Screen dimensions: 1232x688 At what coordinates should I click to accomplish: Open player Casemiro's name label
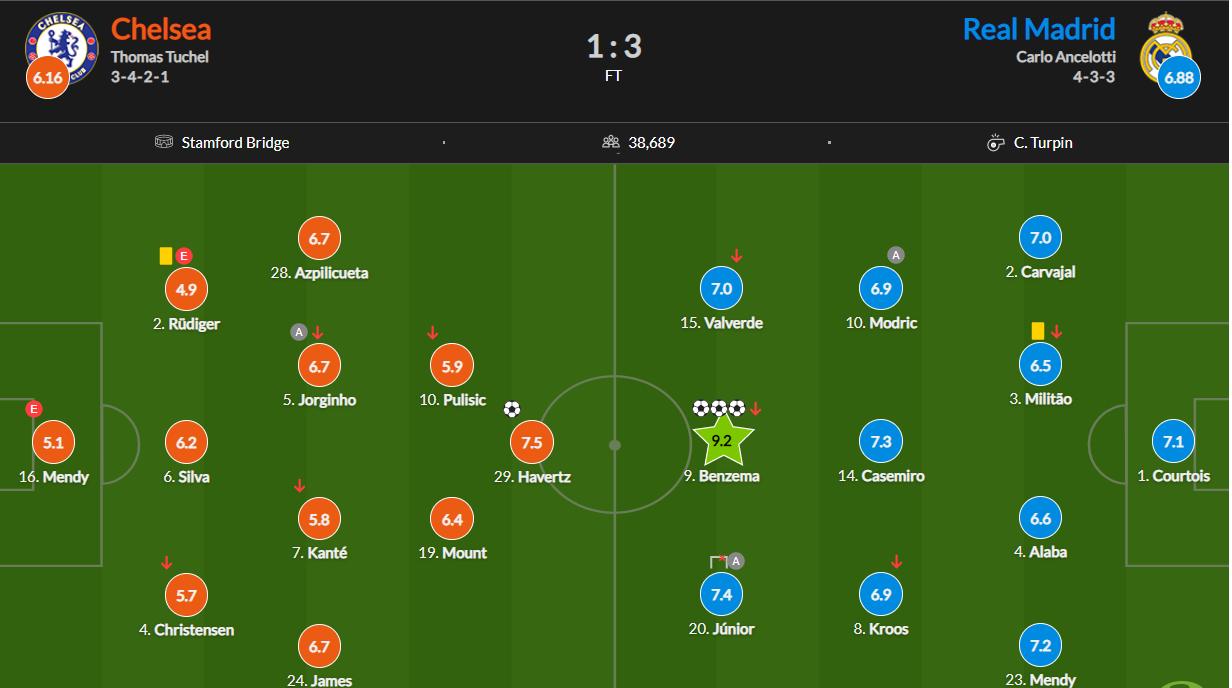coord(881,476)
